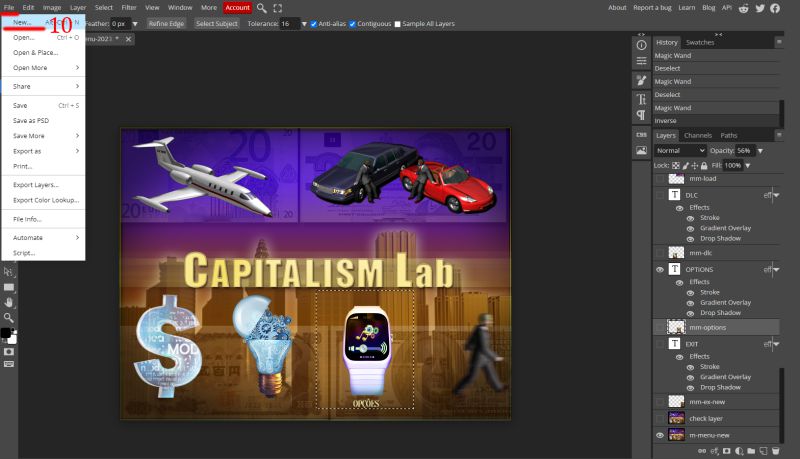The image size is (800, 459).
Task: Open the Opacity slider dropdown arrow
Action: point(760,151)
